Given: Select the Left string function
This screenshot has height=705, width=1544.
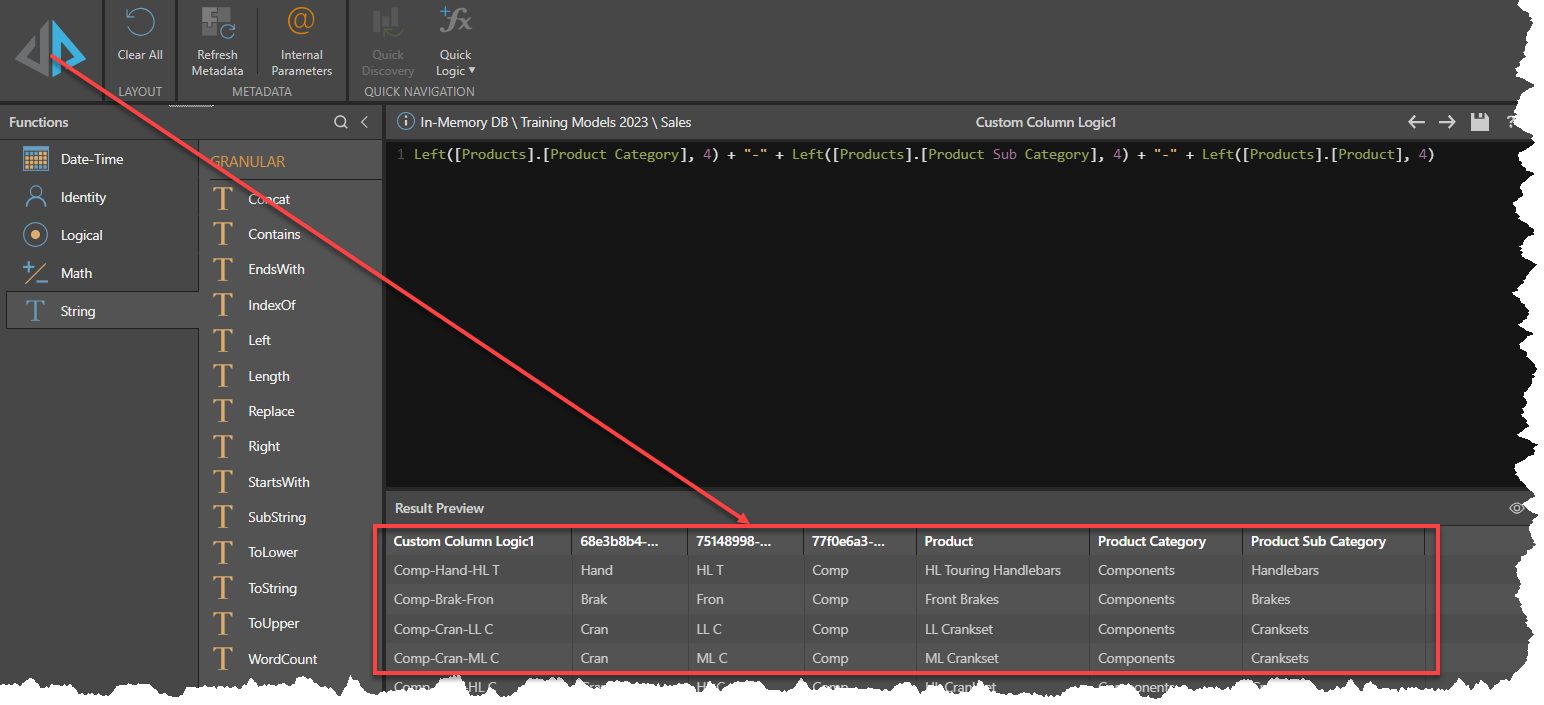Looking at the screenshot, I should click(258, 340).
